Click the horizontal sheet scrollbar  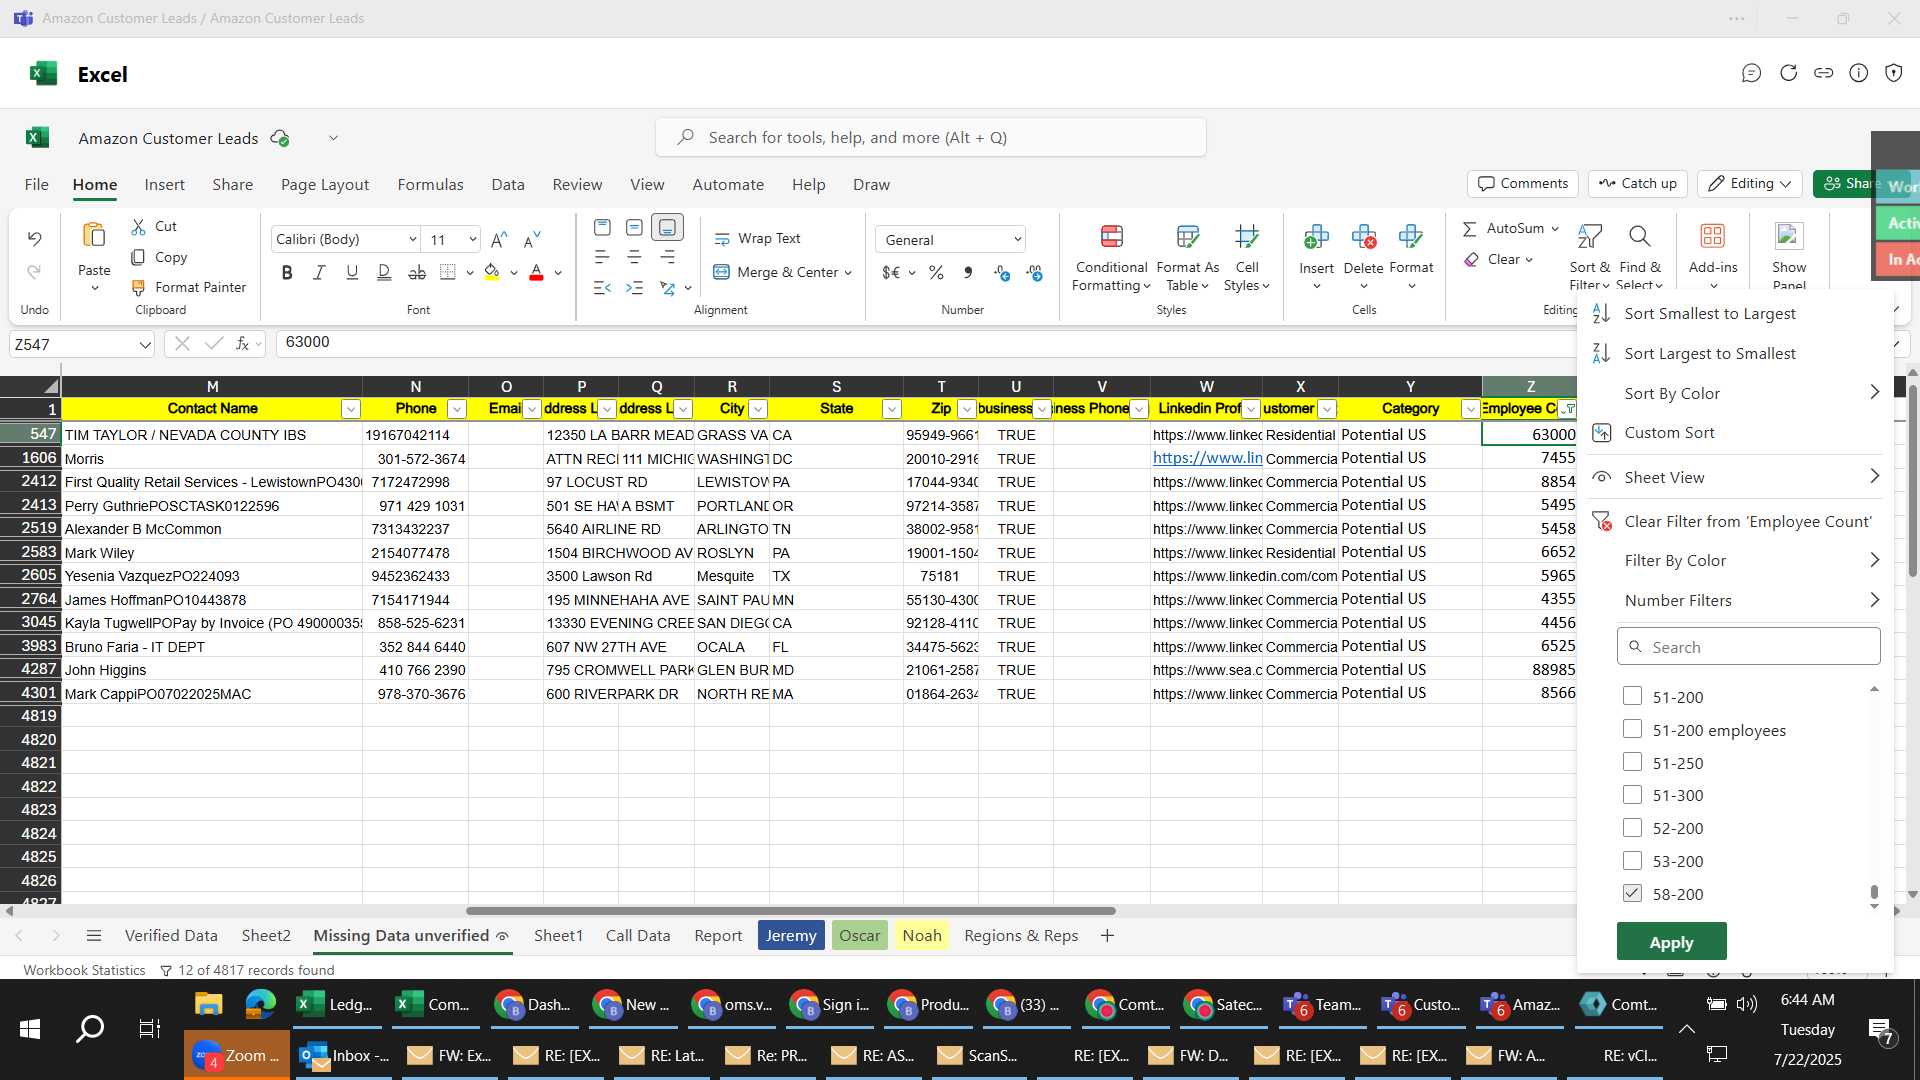click(790, 911)
